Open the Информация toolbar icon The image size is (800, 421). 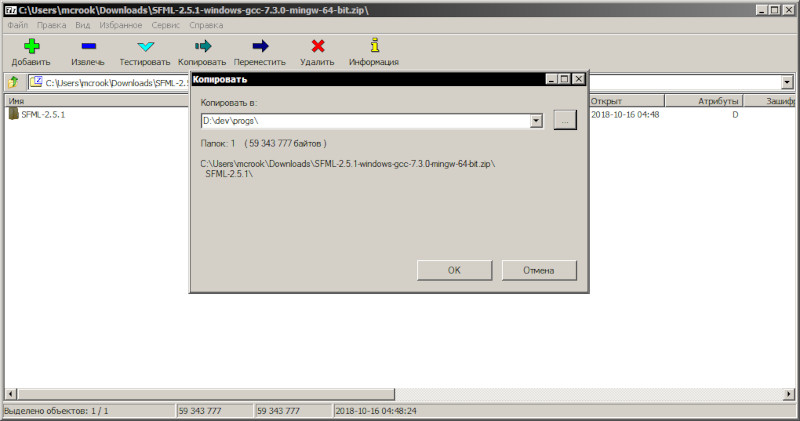click(x=375, y=45)
